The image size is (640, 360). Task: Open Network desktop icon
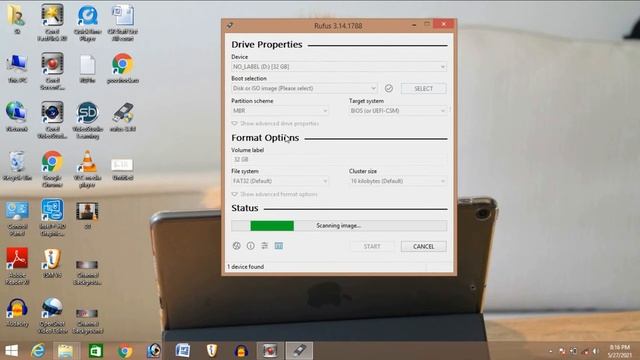click(x=17, y=117)
